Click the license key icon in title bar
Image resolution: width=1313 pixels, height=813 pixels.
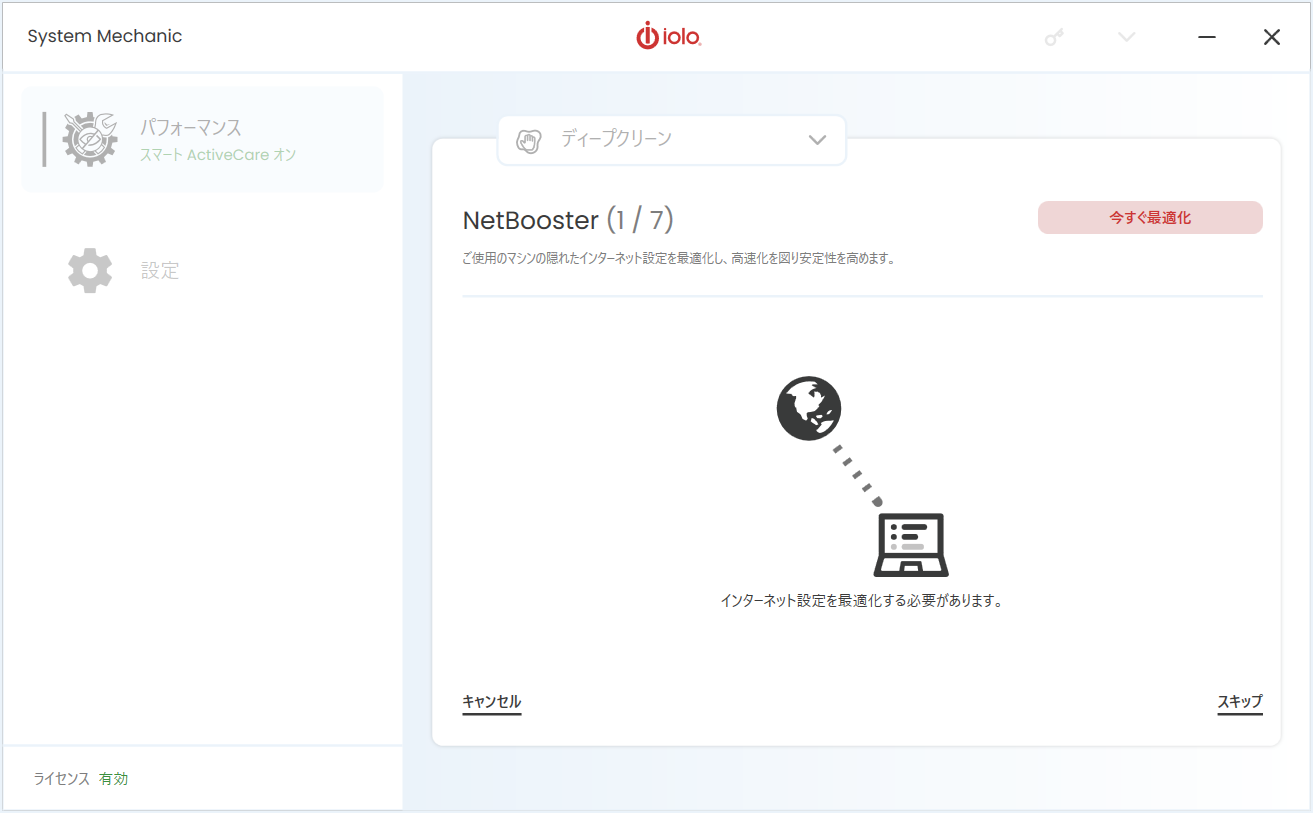coord(1053,36)
